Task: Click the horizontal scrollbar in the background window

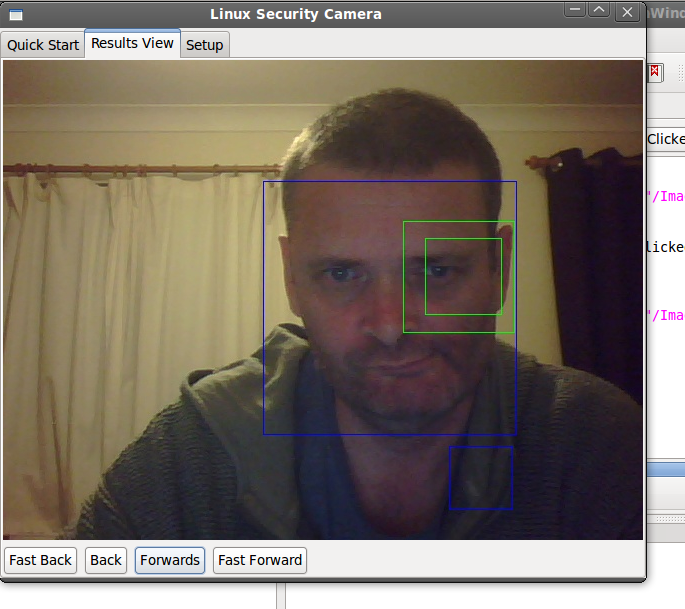Action: (x=666, y=519)
